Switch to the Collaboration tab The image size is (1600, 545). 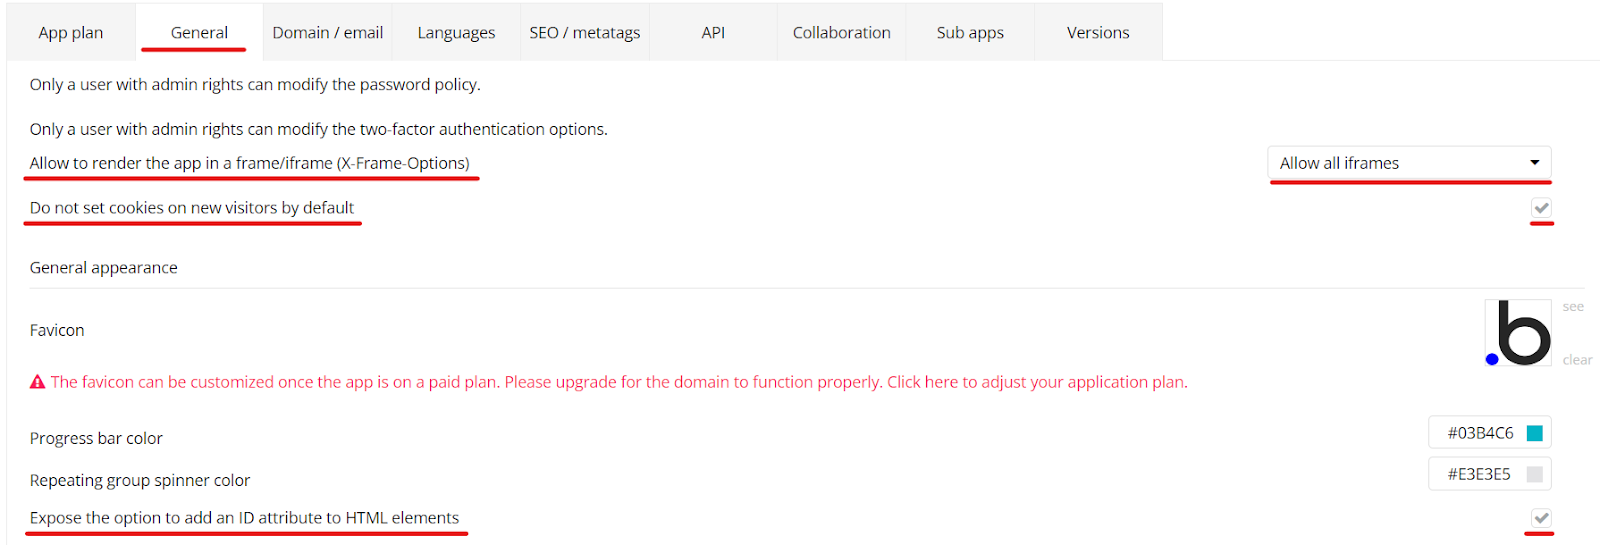click(842, 33)
